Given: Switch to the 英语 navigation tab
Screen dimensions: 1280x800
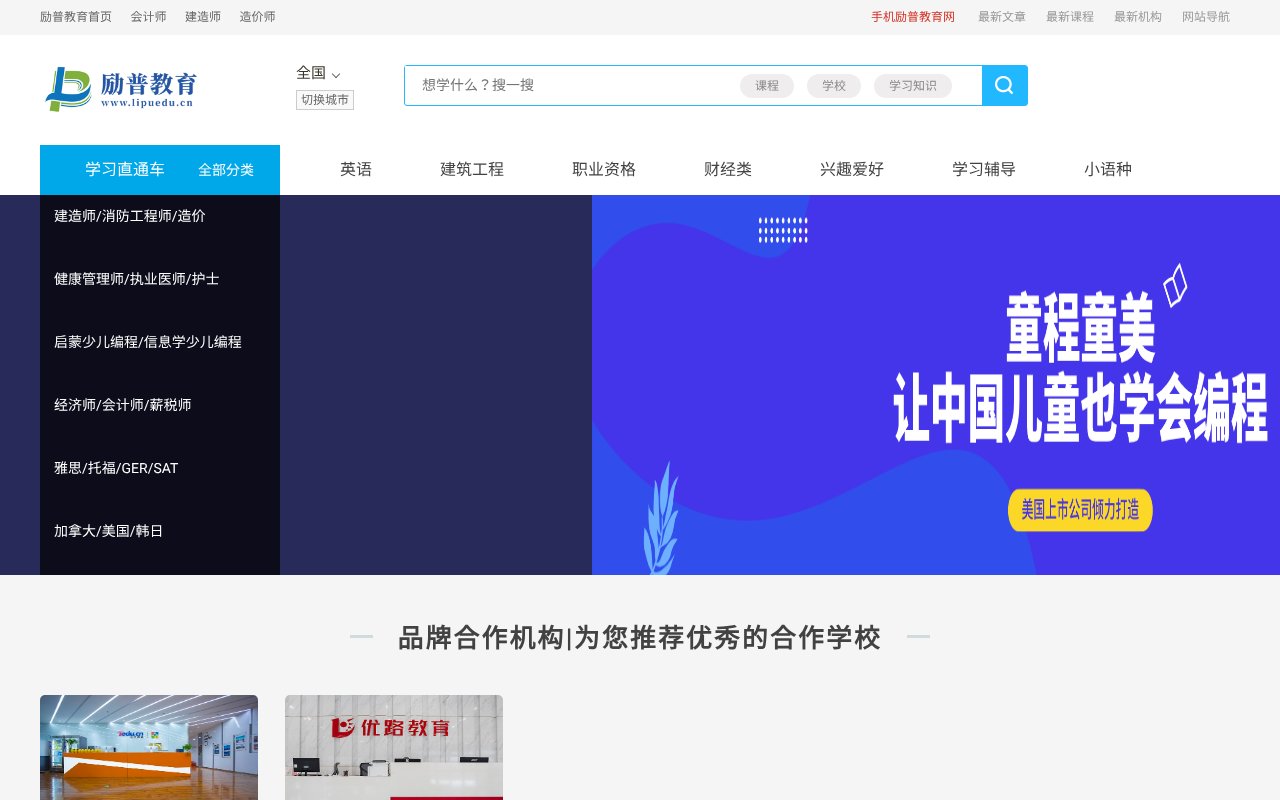Looking at the screenshot, I should coord(356,170).
